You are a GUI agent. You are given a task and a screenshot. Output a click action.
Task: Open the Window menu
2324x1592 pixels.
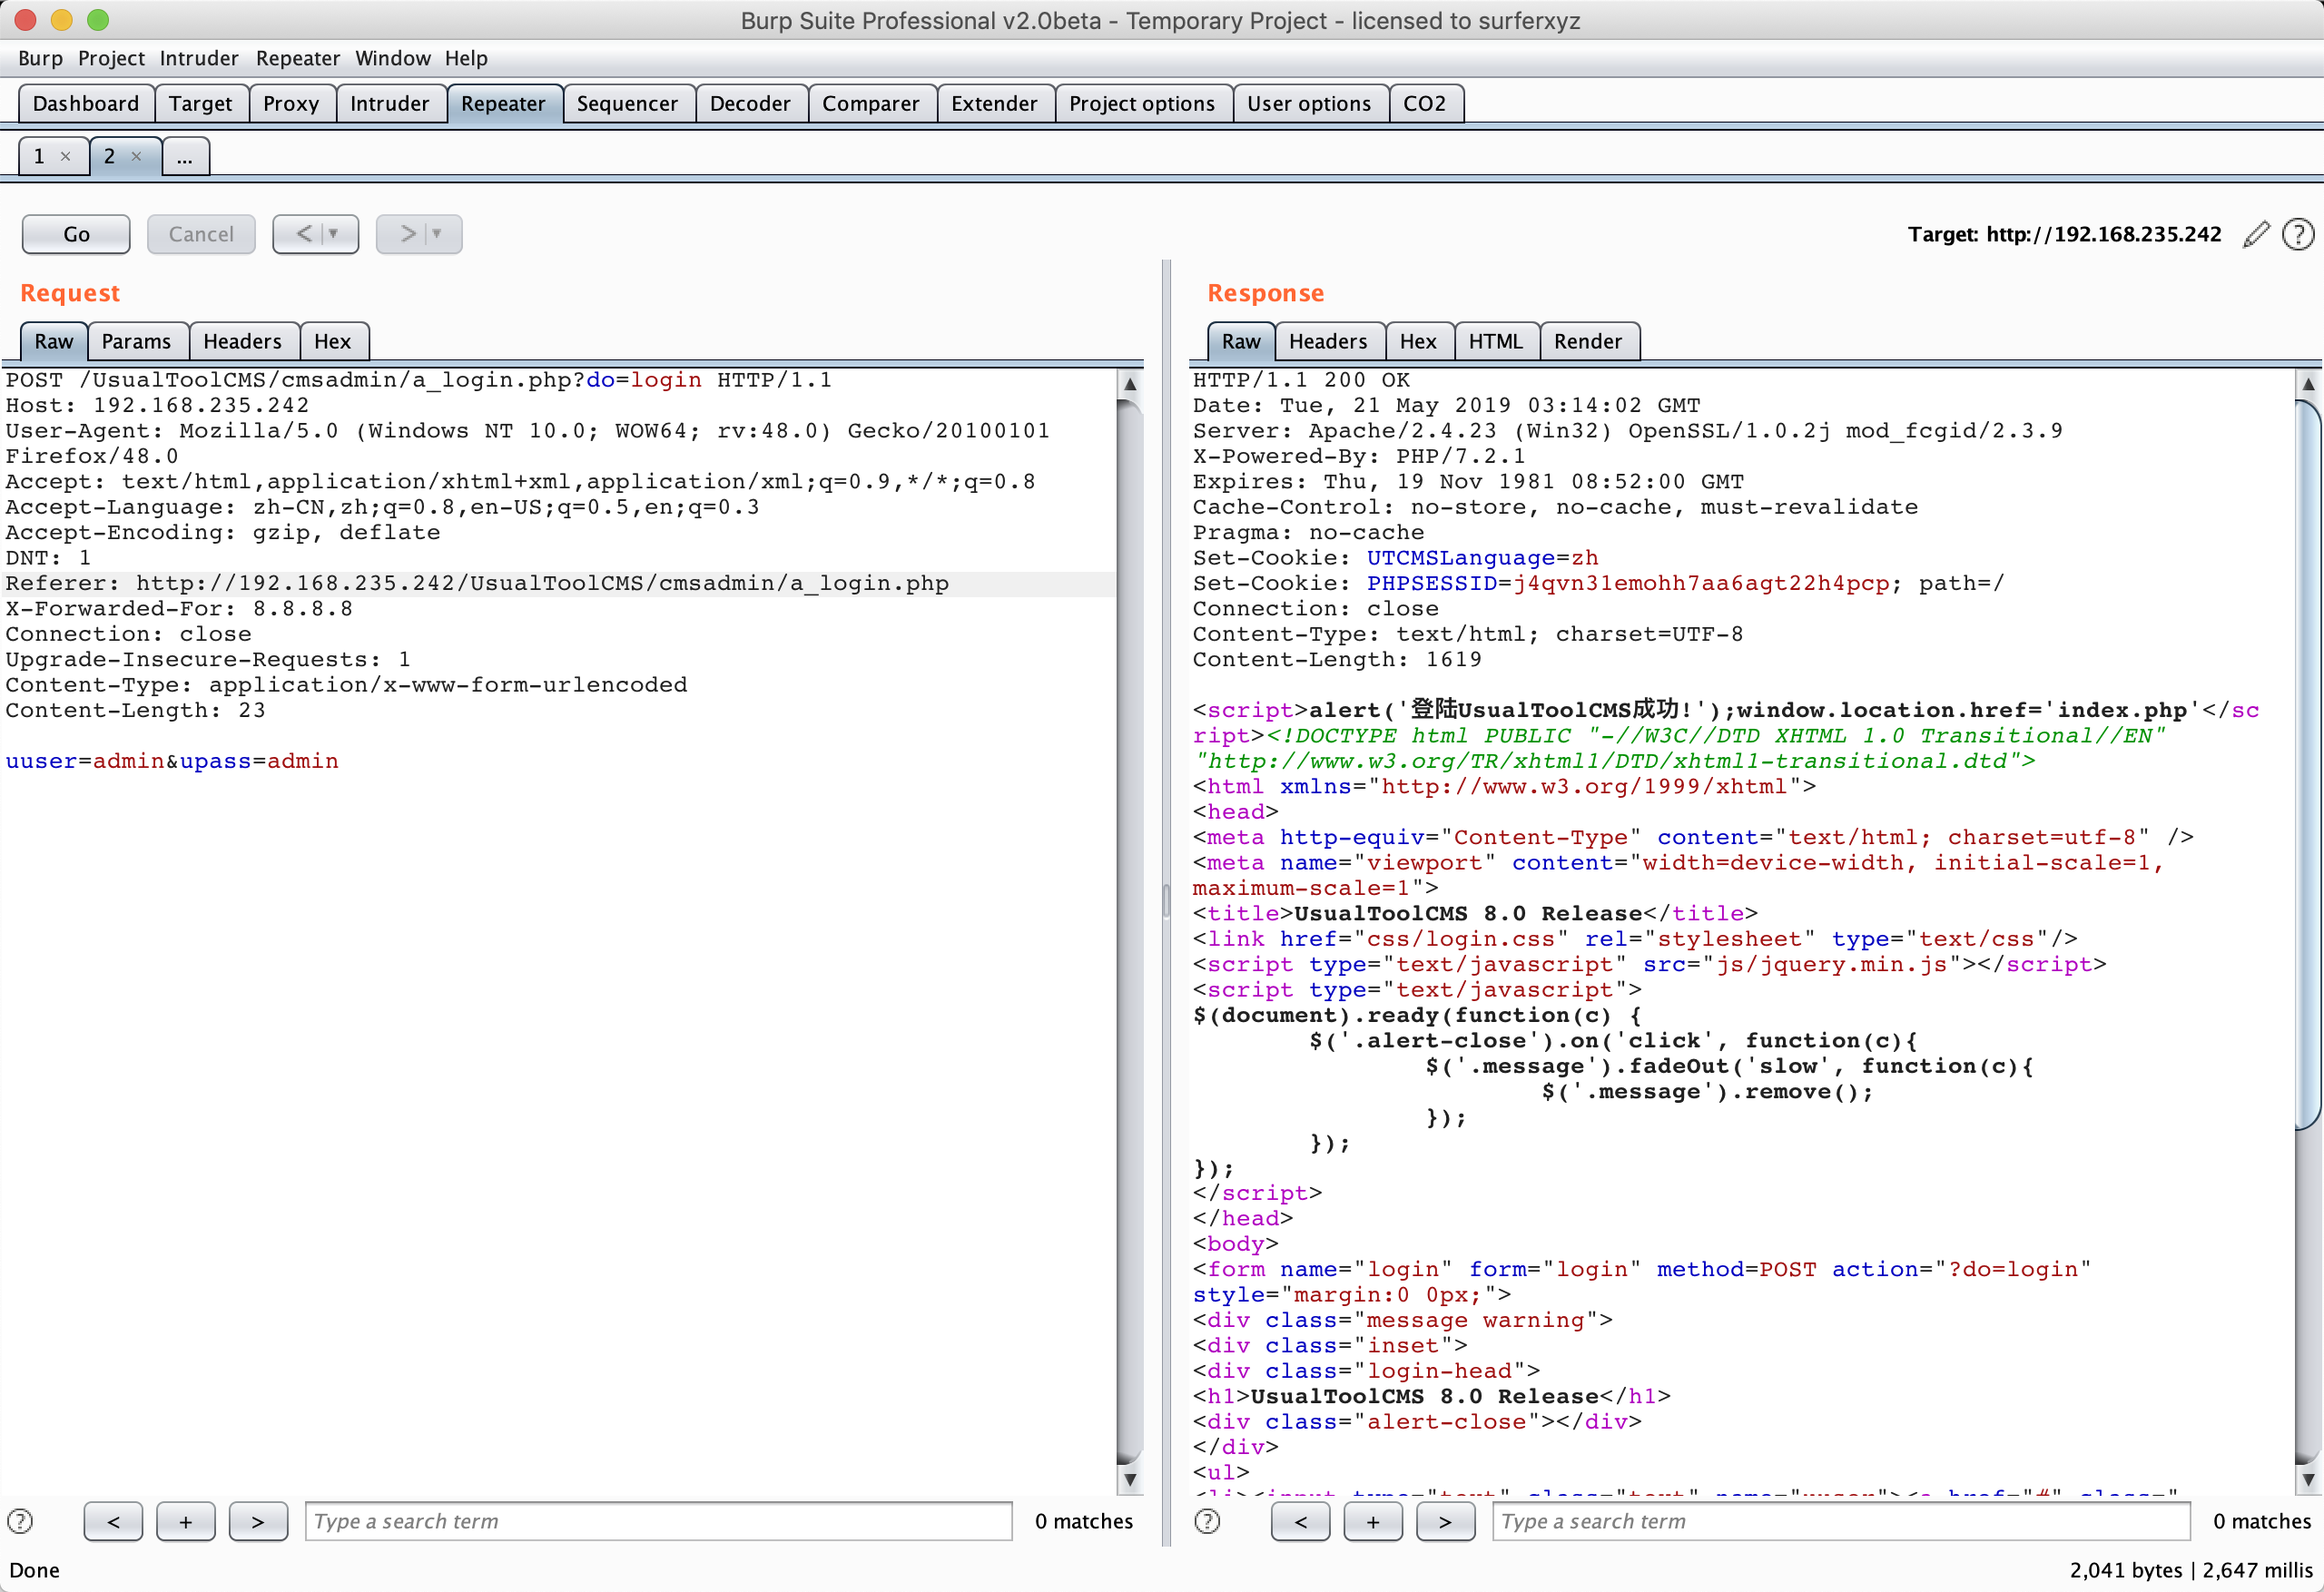[393, 58]
